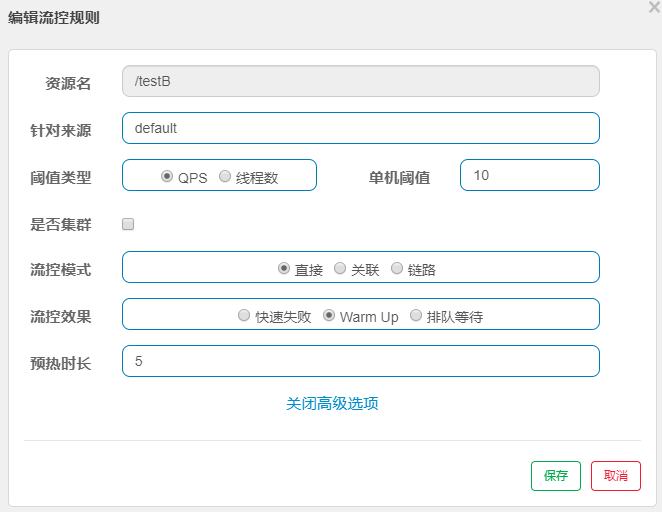Viewport: 662px width, 512px height.
Task: Focus the 针对来源 input field
Action: [x=360, y=128]
